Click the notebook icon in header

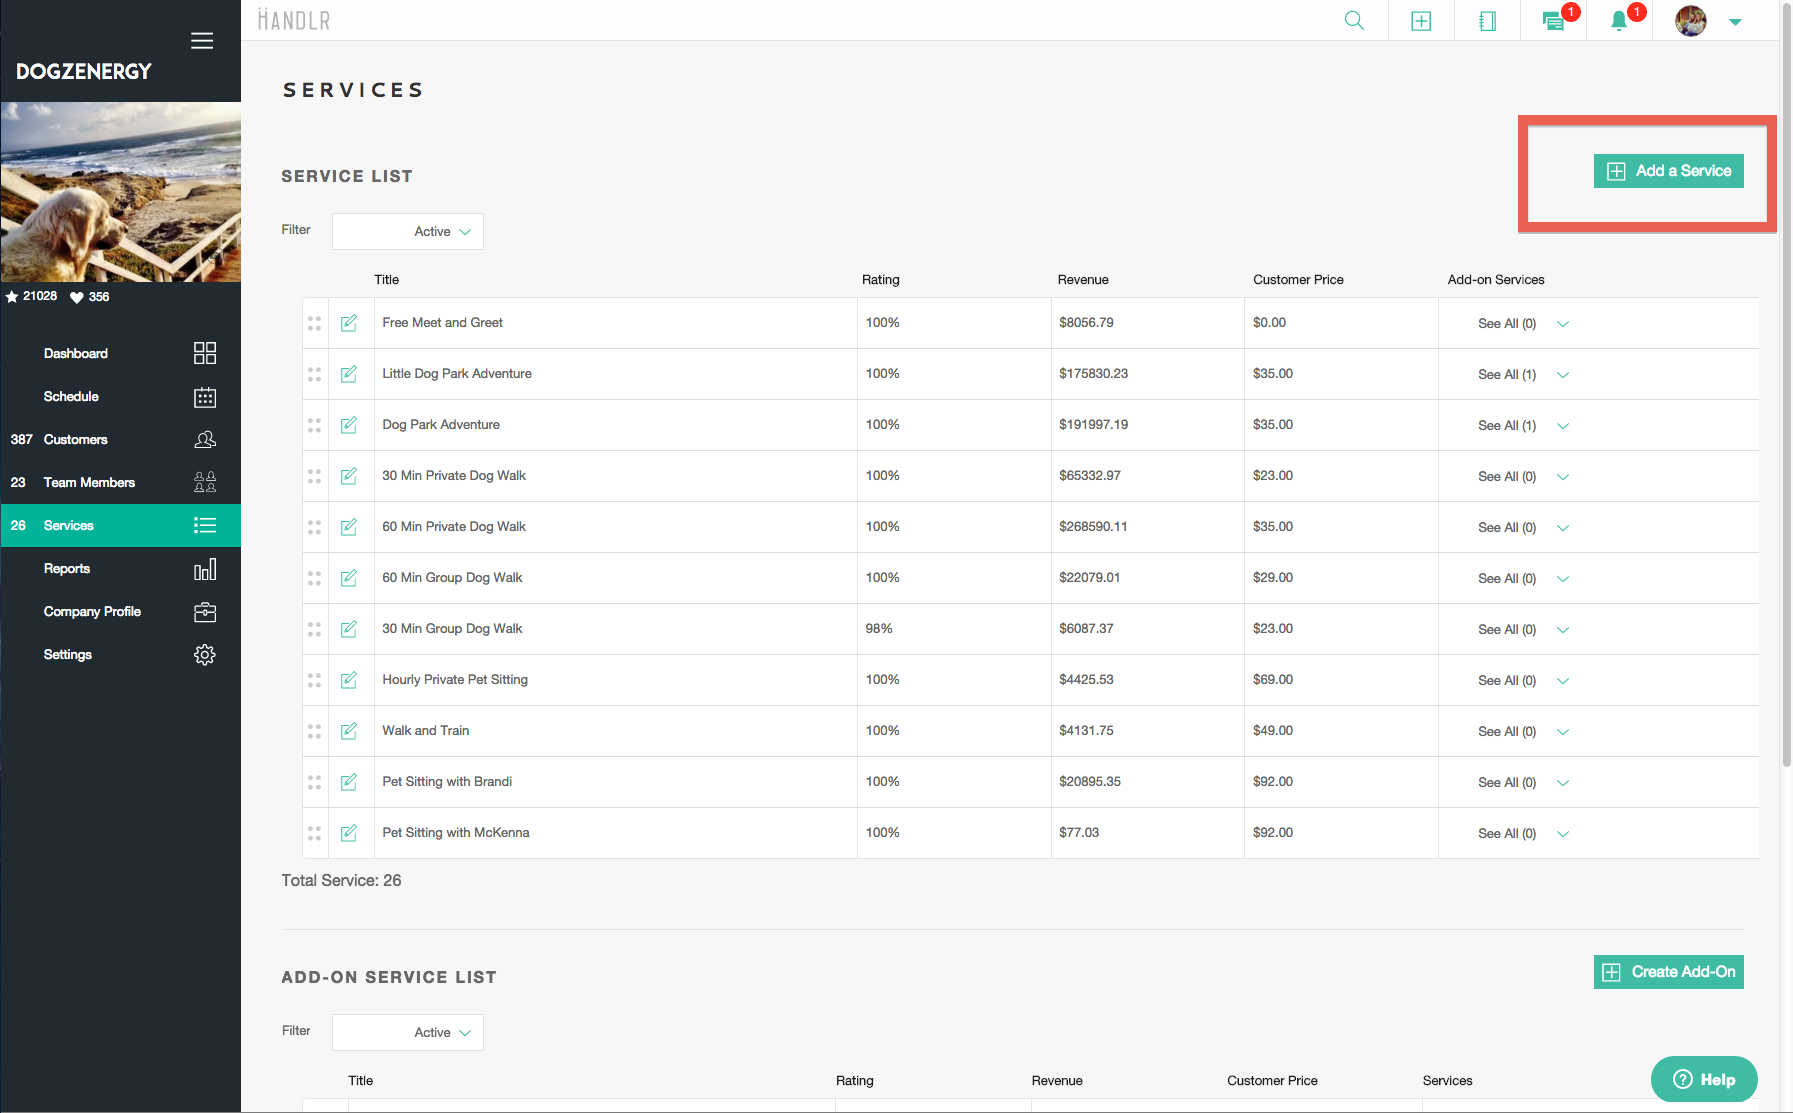click(x=1487, y=21)
